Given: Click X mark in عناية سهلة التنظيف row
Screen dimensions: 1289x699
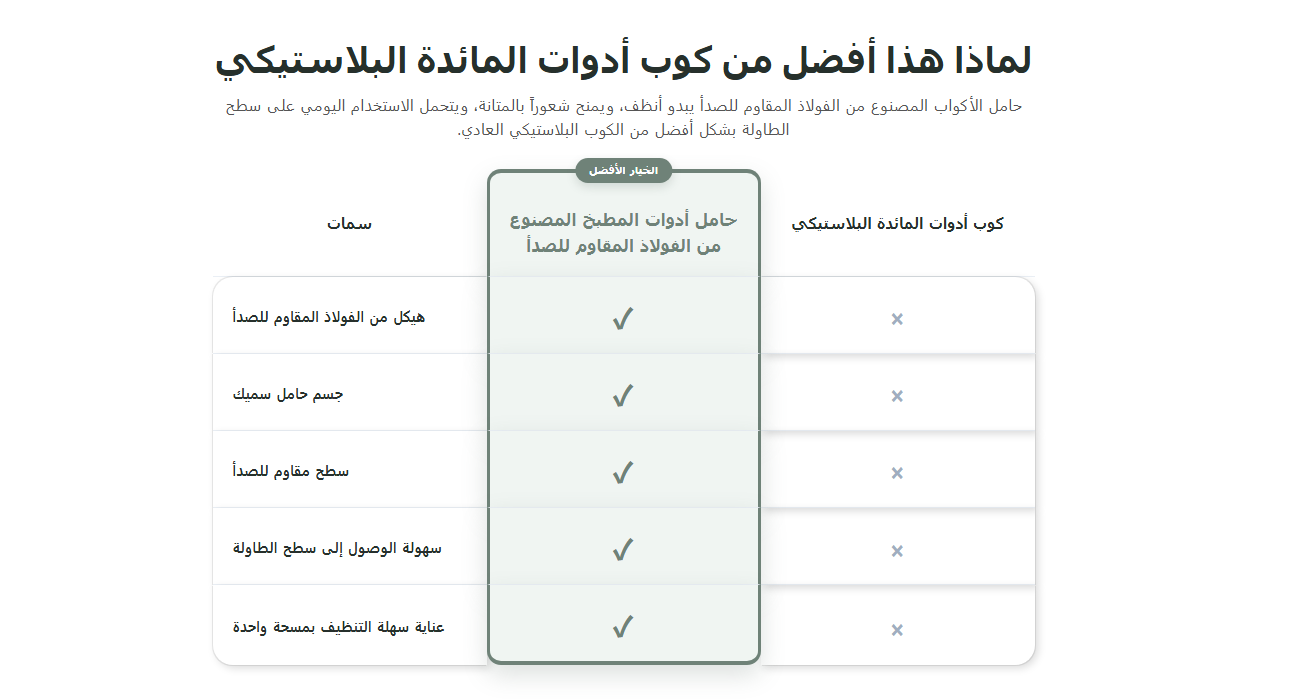Looking at the screenshot, I should 897,630.
